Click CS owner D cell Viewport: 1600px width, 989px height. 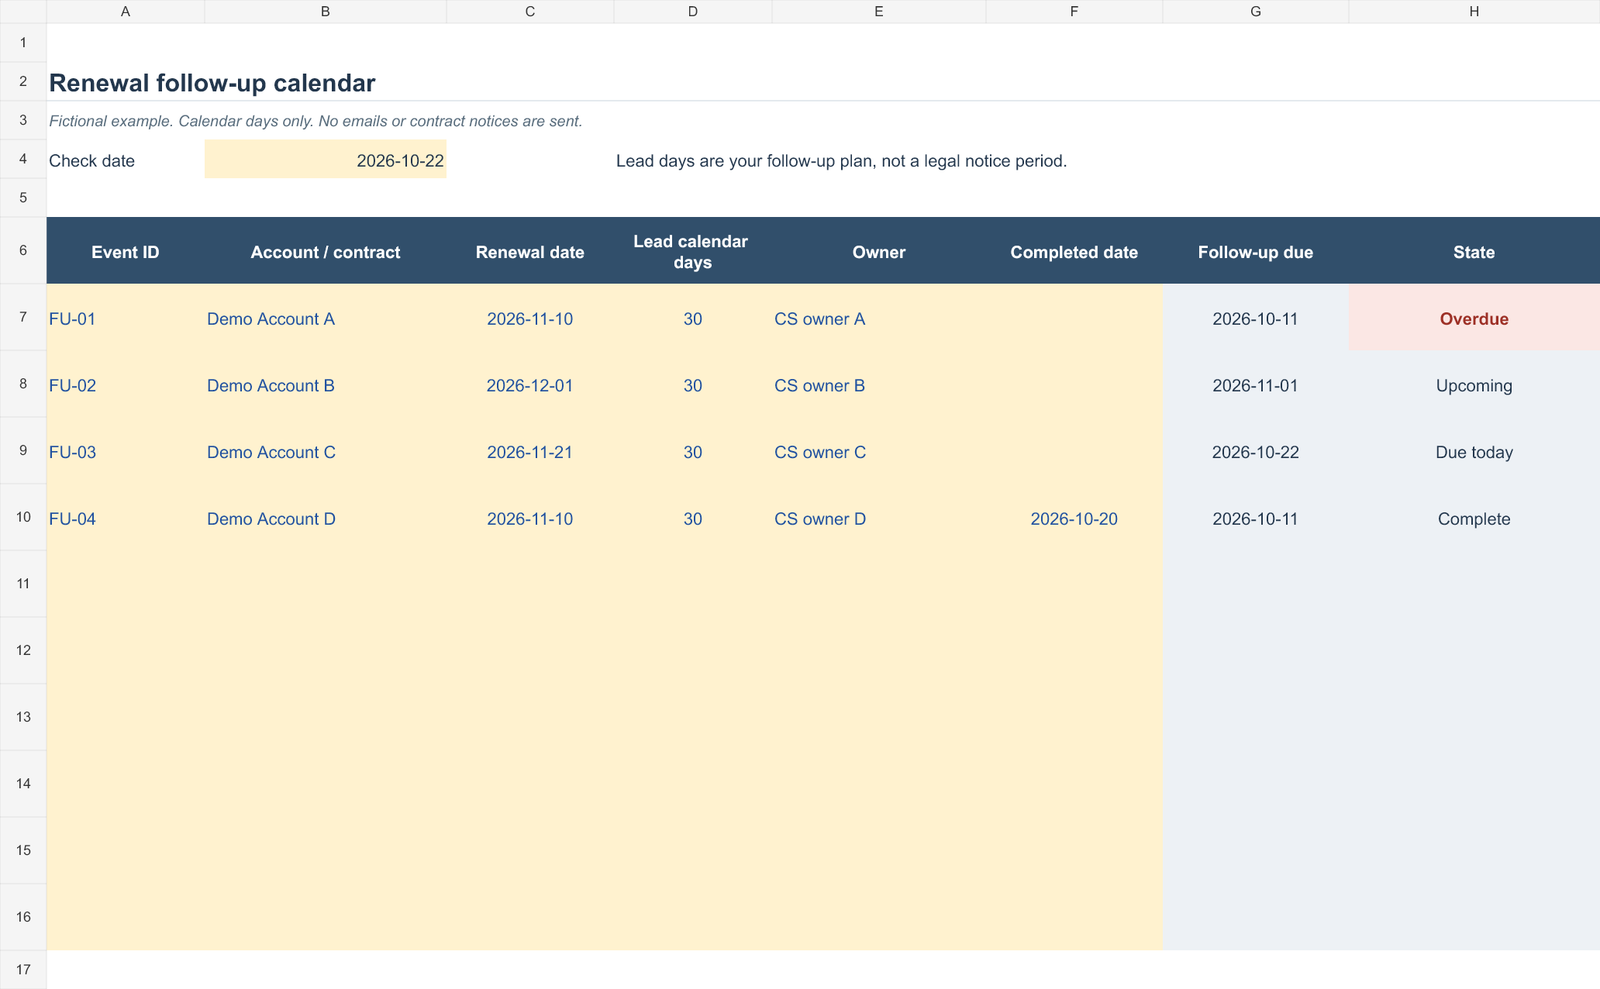(878, 518)
